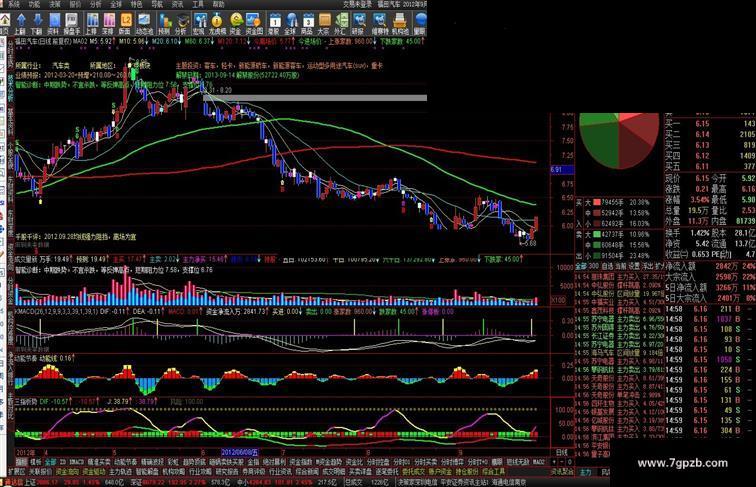This screenshot has height=487, width=756.
Task: Open the L2 (席面) toolbar icon
Action: click(126, 23)
